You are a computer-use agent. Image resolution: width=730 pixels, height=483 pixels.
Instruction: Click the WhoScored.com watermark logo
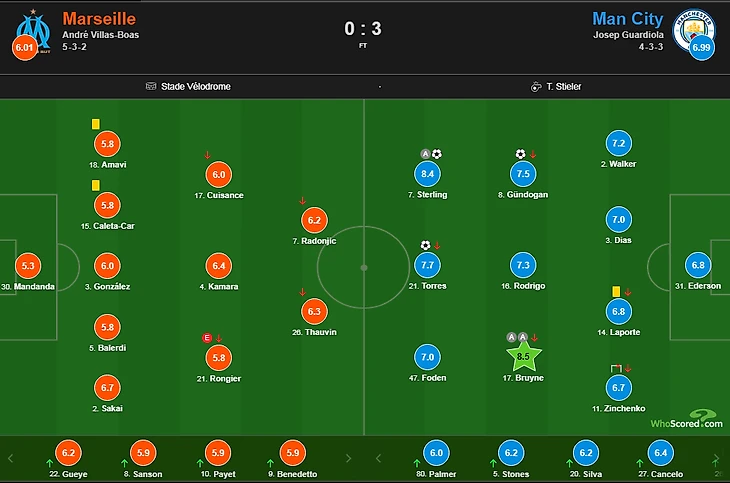point(687,419)
